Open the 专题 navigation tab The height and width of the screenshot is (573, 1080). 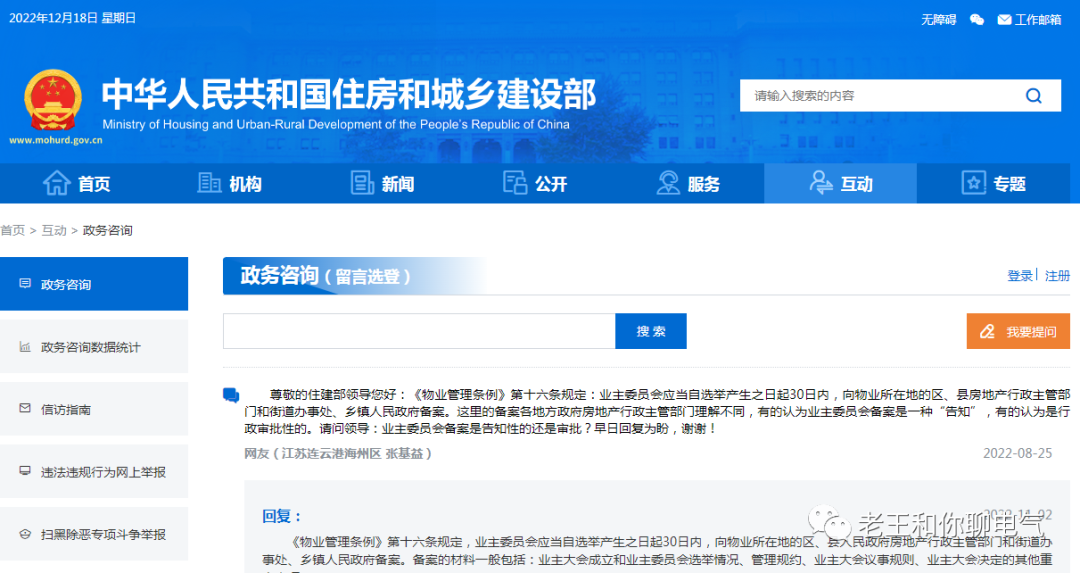pyautogui.click(x=993, y=183)
